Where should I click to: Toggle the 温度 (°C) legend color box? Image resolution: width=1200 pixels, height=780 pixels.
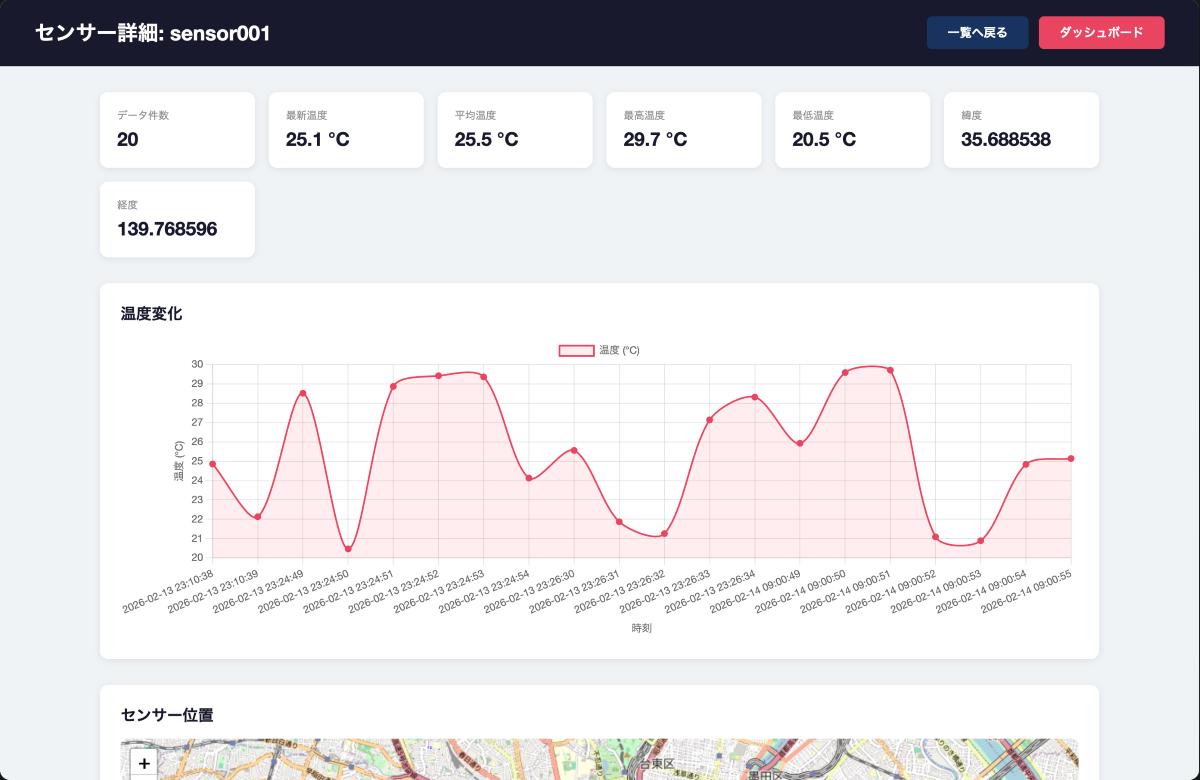pyautogui.click(x=576, y=351)
